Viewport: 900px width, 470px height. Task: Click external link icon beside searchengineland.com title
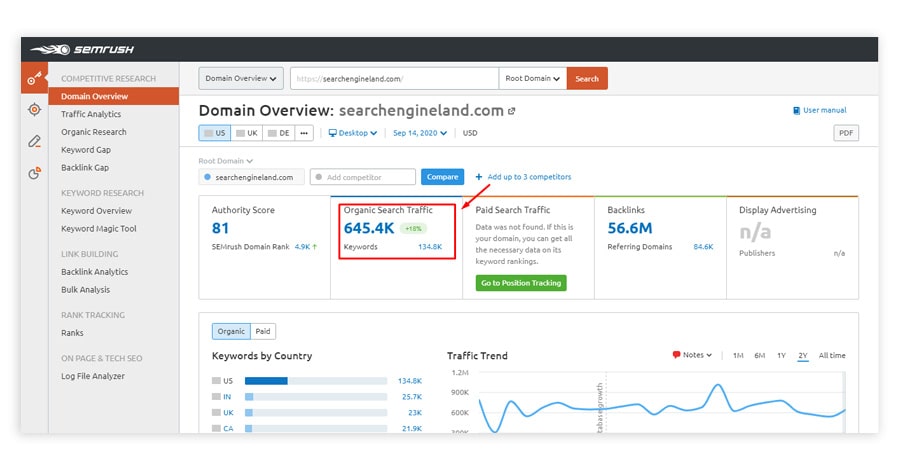(x=512, y=111)
